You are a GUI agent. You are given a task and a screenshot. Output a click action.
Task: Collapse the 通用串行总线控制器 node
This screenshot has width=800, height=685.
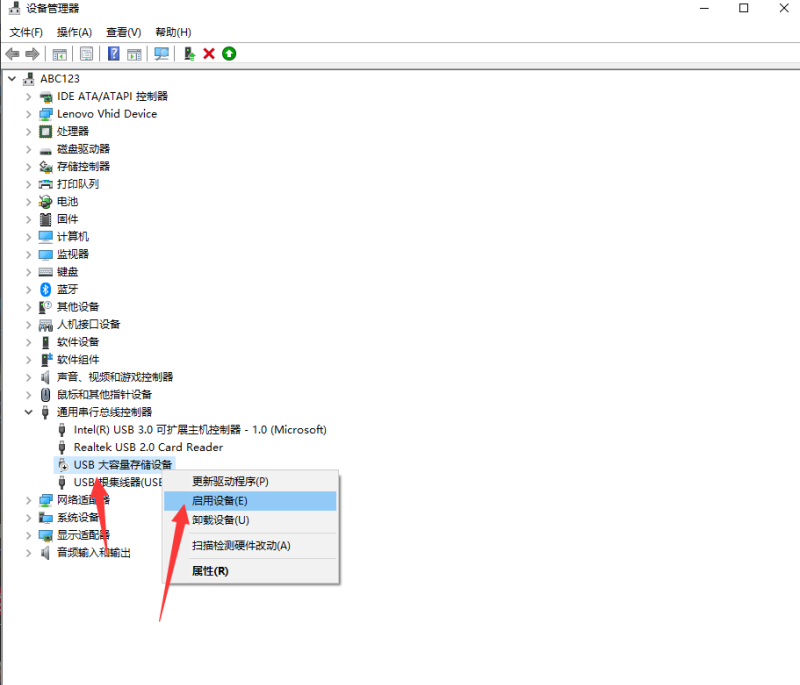coord(29,412)
